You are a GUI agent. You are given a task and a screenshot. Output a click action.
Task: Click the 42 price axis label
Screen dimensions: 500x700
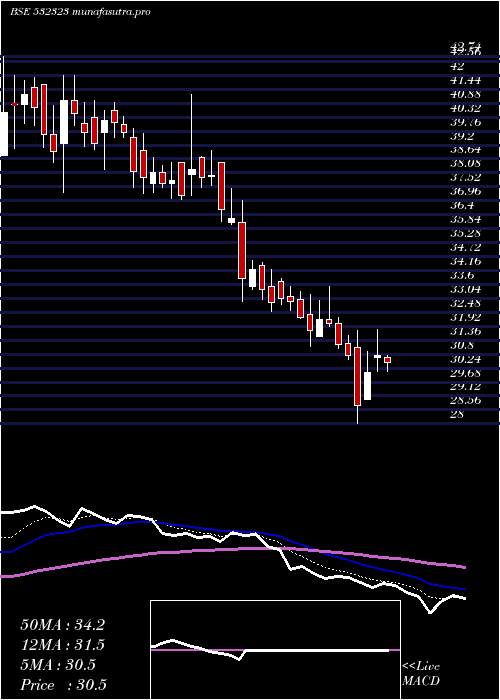[x=458, y=66]
